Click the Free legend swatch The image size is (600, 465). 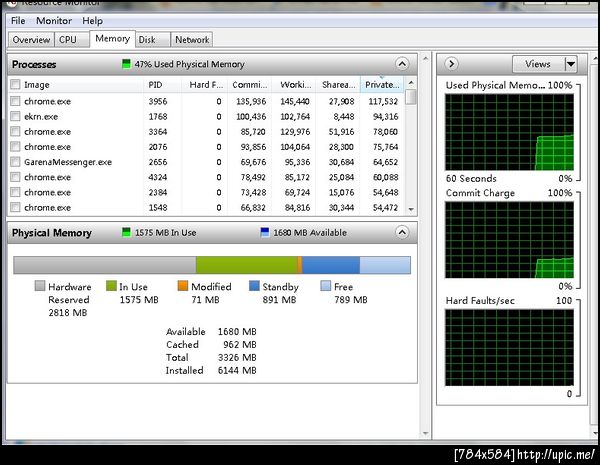326,286
